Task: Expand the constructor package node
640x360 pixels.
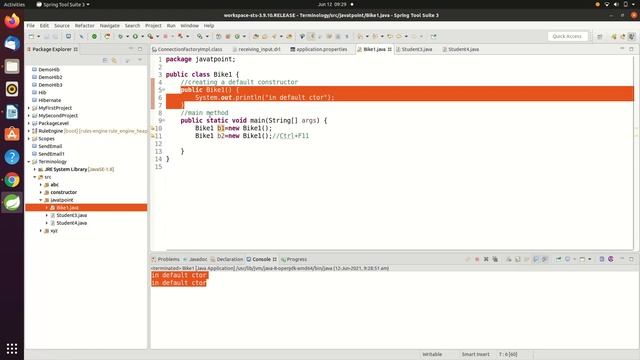Action: coord(41,192)
